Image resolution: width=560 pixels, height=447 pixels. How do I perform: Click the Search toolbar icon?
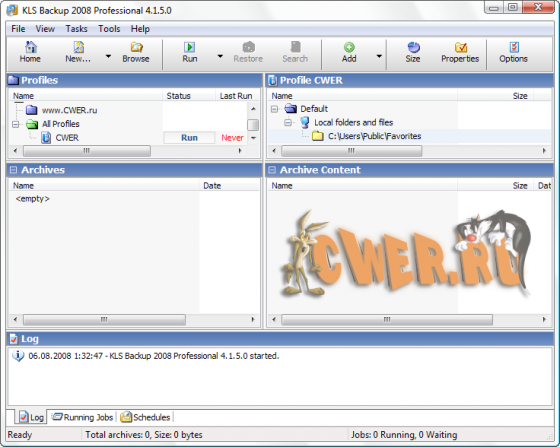pyautogui.click(x=295, y=47)
